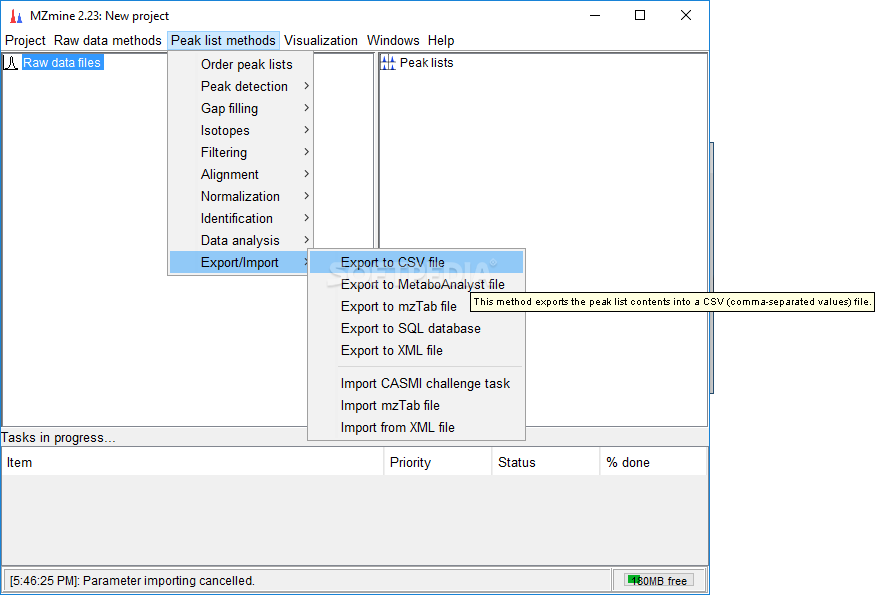Expand the Normalization submenu

241,196
